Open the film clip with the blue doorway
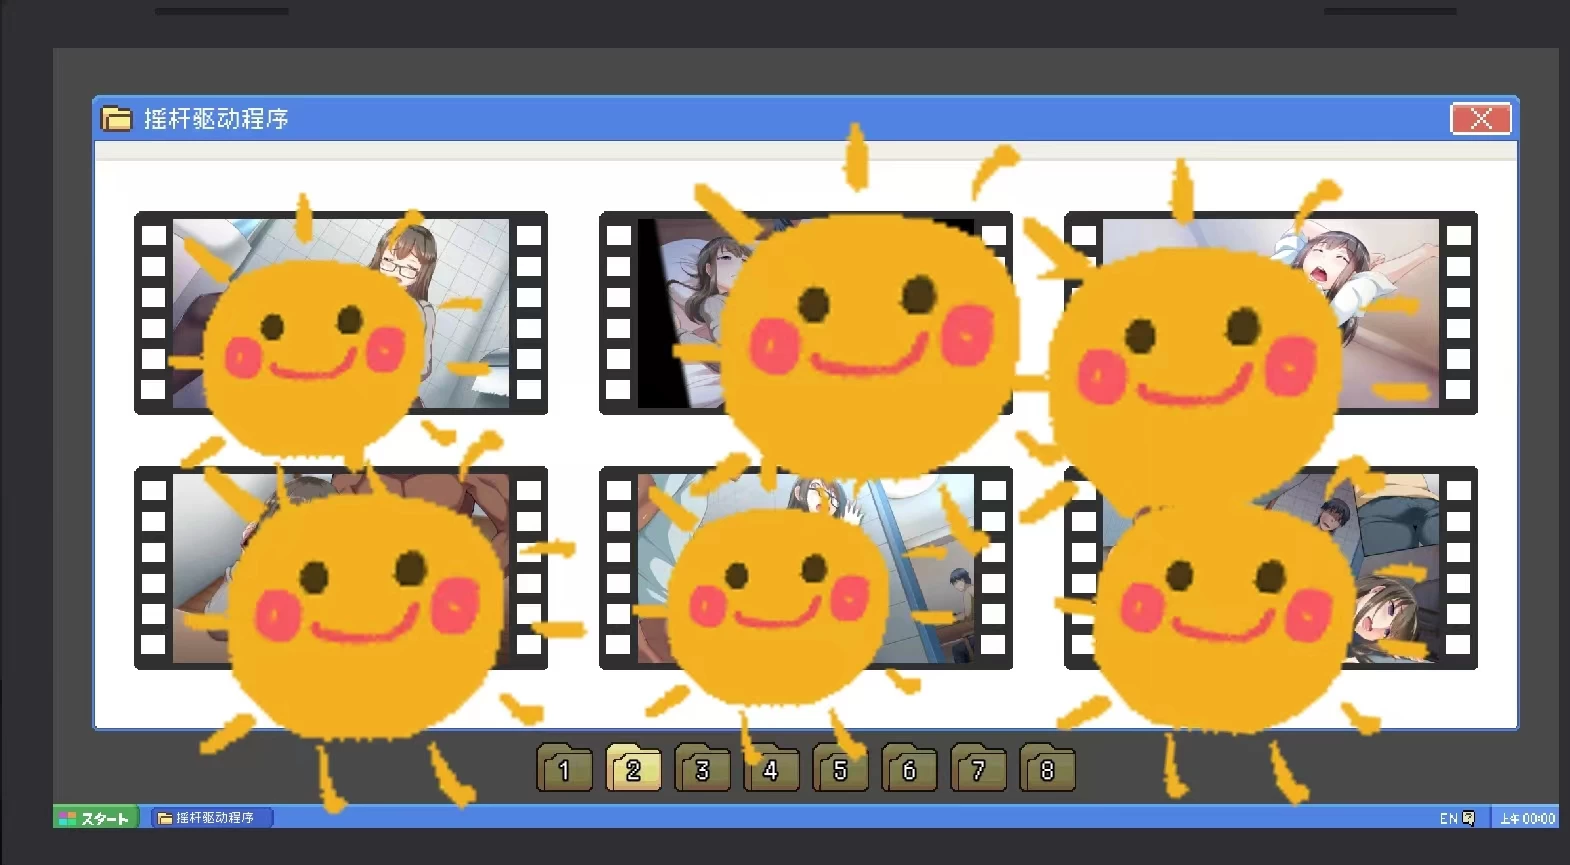This screenshot has height=865, width=1570. tap(806, 568)
